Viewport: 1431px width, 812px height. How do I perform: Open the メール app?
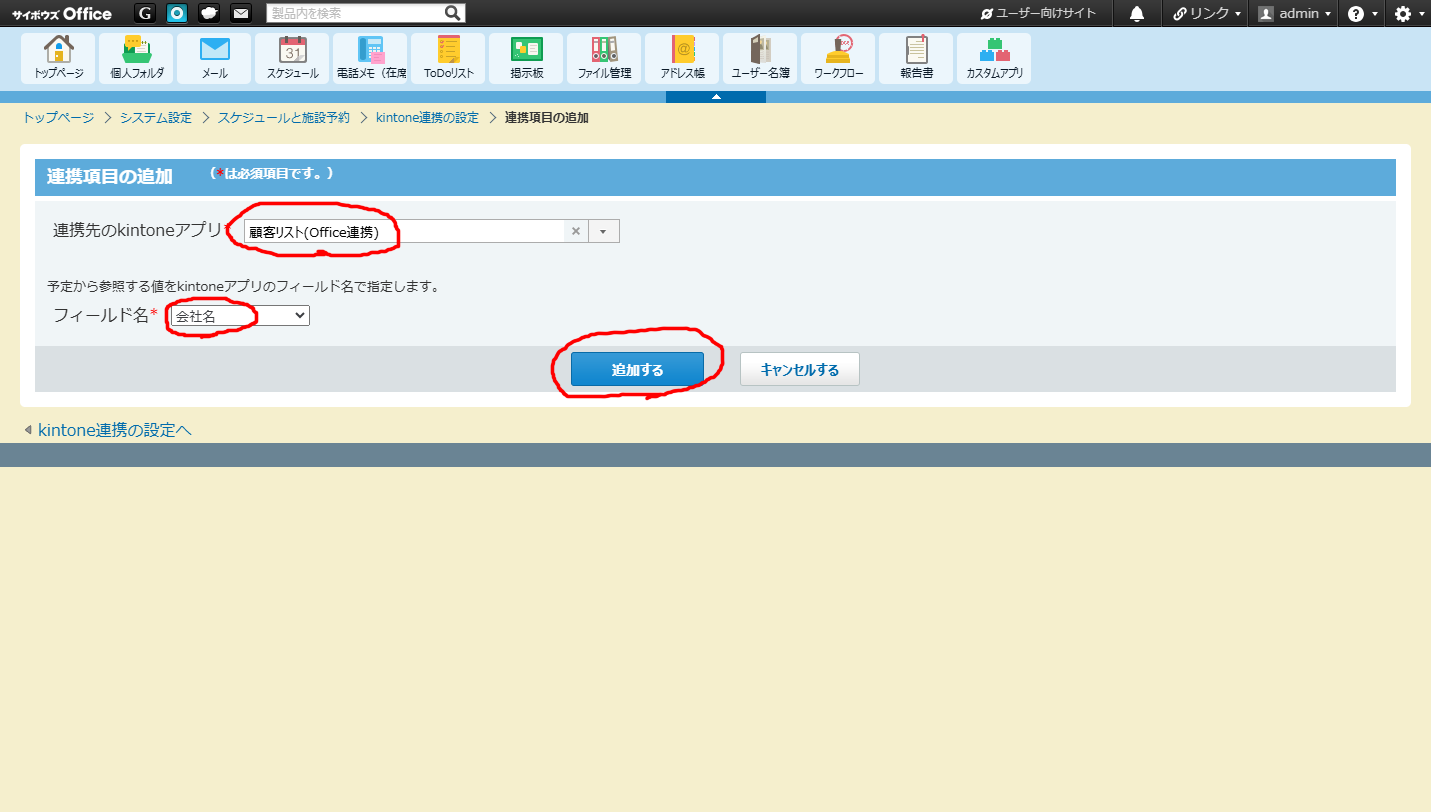pyautogui.click(x=215, y=59)
